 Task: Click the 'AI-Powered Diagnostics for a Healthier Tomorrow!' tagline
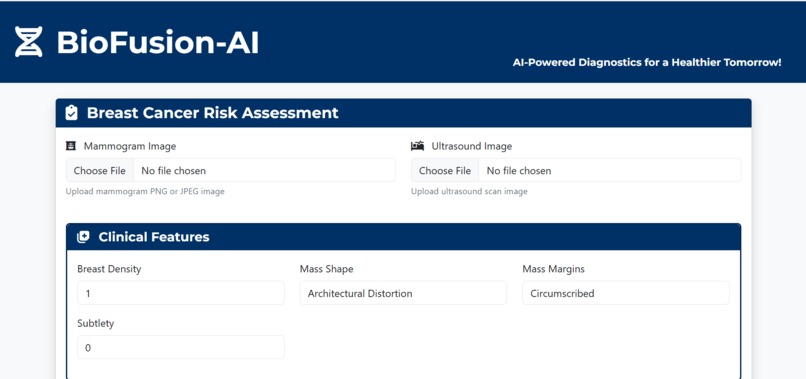pyautogui.click(x=647, y=63)
